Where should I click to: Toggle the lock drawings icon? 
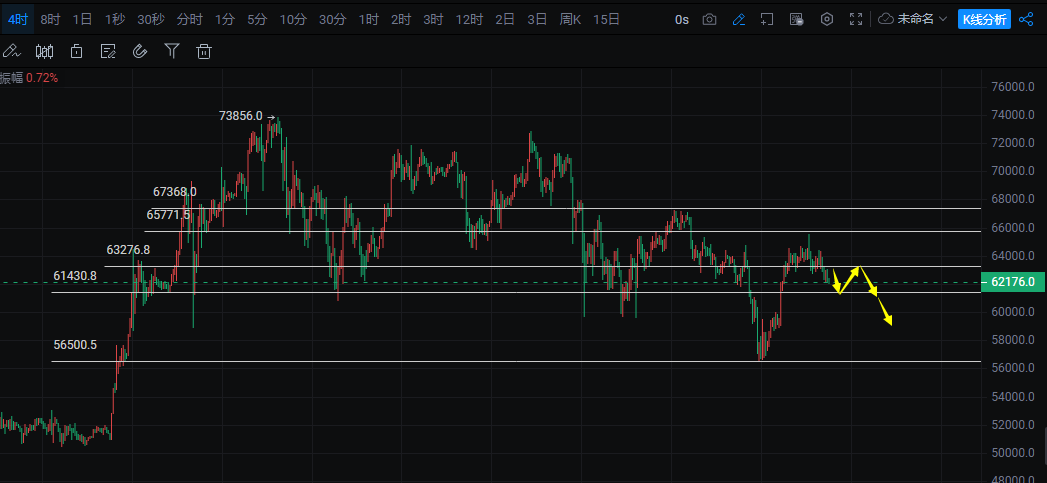click(x=76, y=51)
